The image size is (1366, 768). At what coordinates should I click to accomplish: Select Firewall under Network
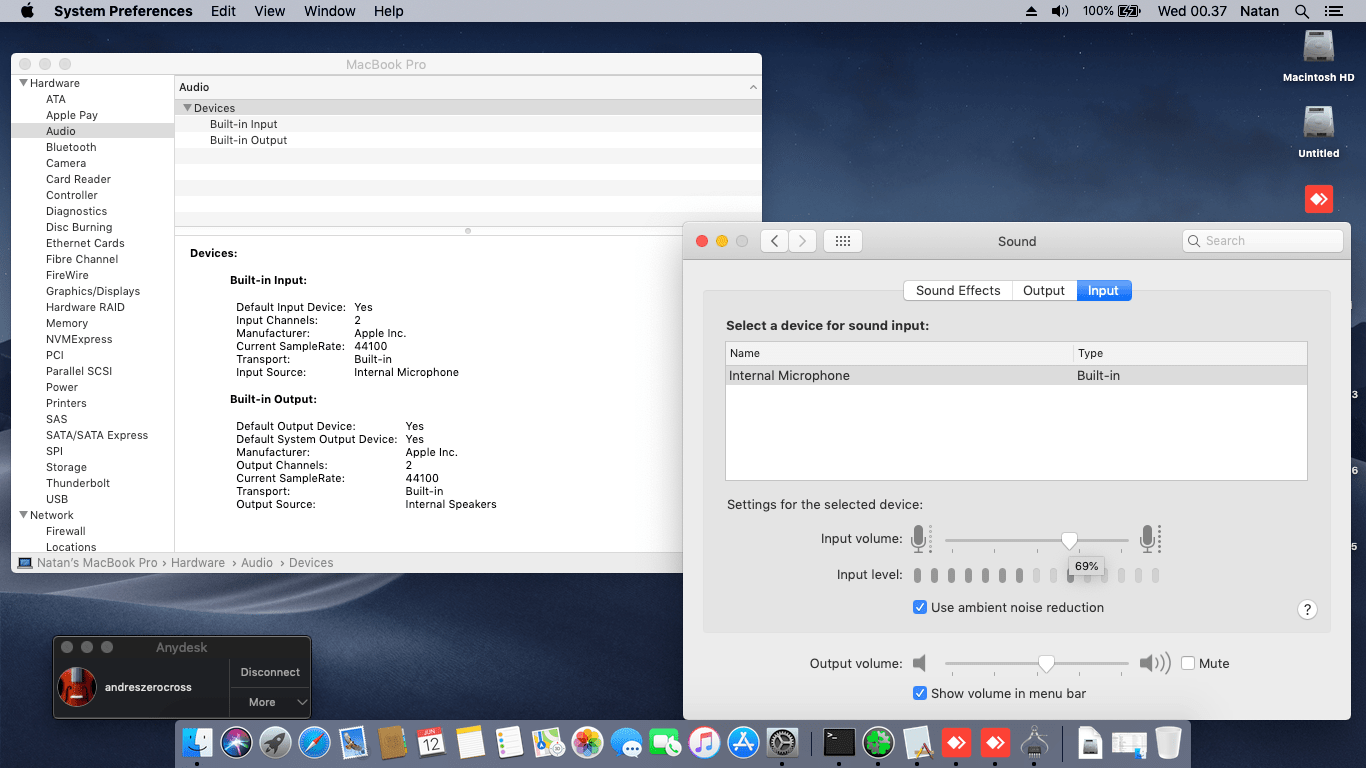point(66,531)
